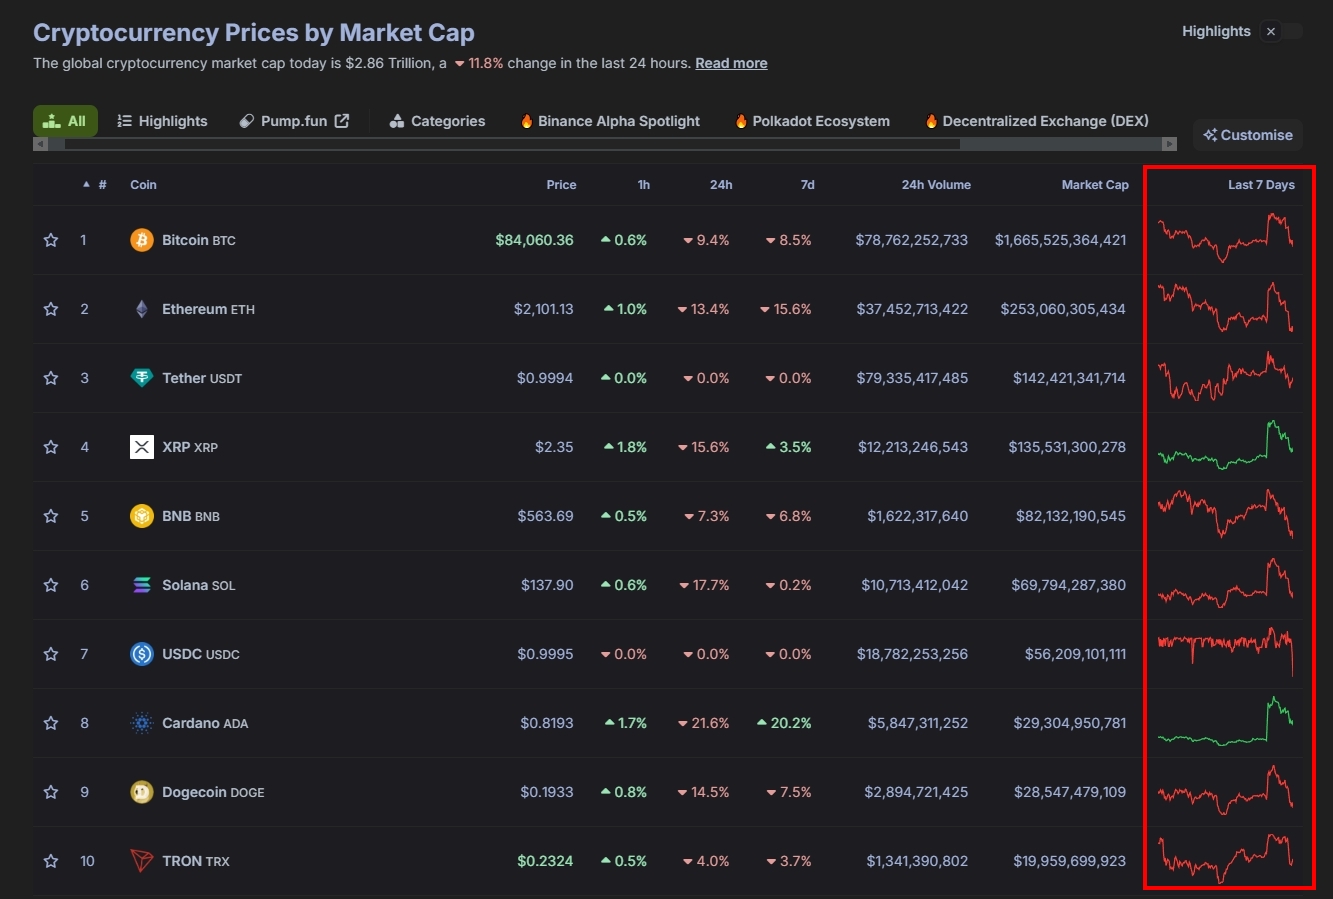Click the Customise button
This screenshot has height=899, width=1333.
tap(1248, 135)
